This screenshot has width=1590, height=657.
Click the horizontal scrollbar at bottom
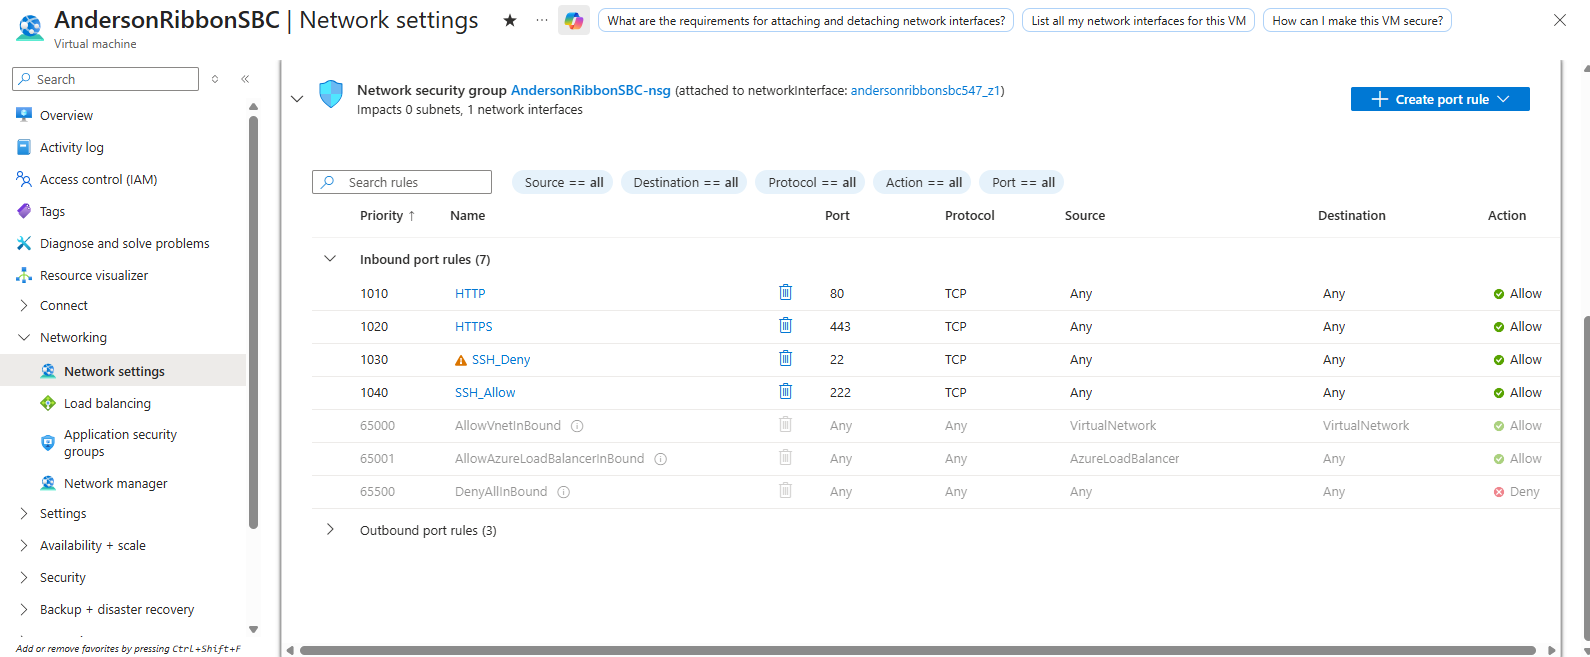917,650
